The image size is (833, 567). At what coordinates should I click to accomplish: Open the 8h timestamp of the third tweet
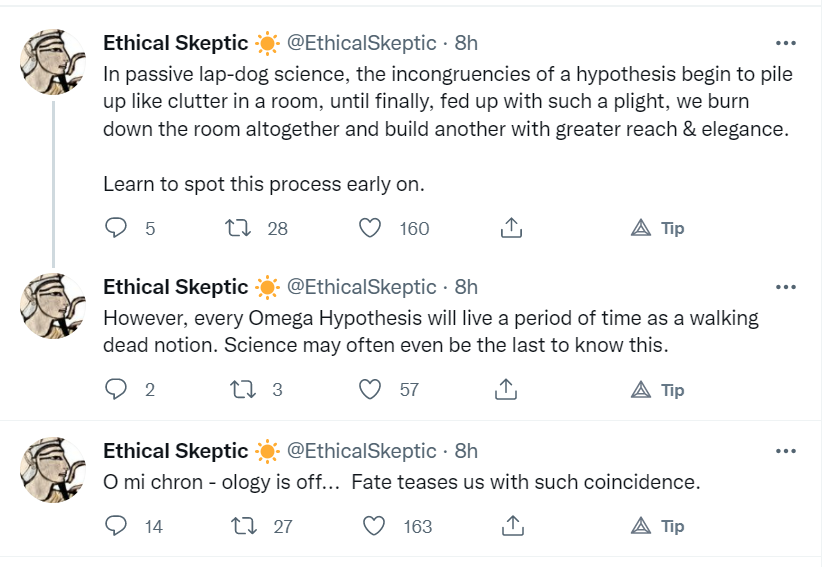(x=466, y=451)
